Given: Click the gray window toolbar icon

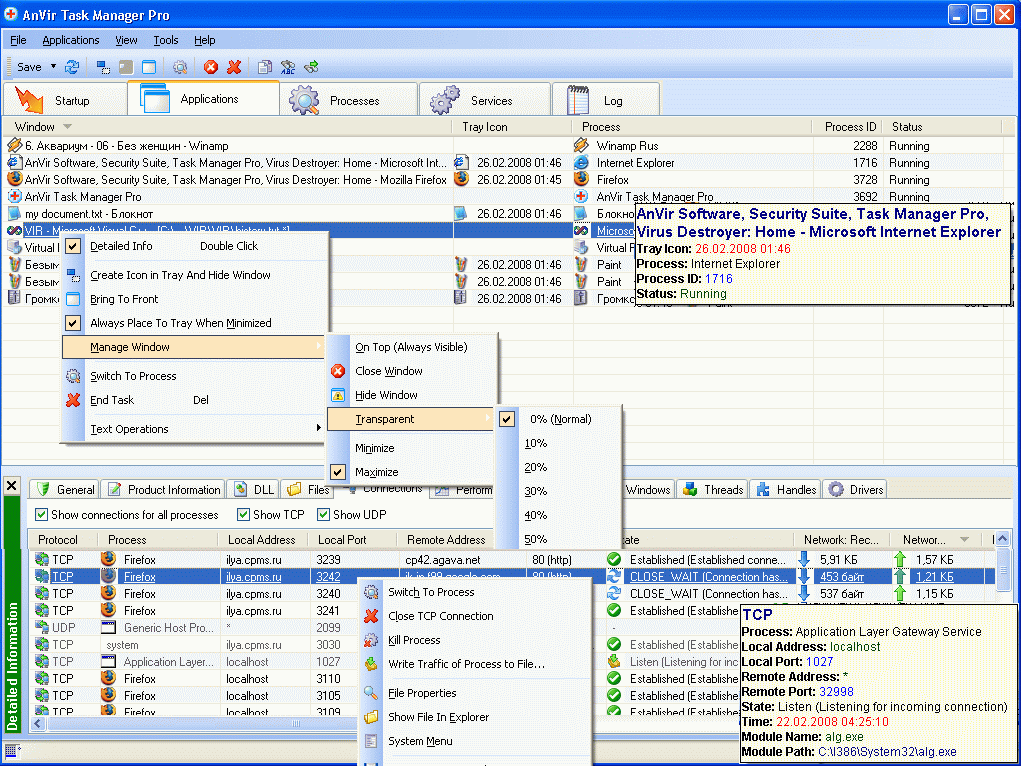Looking at the screenshot, I should (126, 66).
